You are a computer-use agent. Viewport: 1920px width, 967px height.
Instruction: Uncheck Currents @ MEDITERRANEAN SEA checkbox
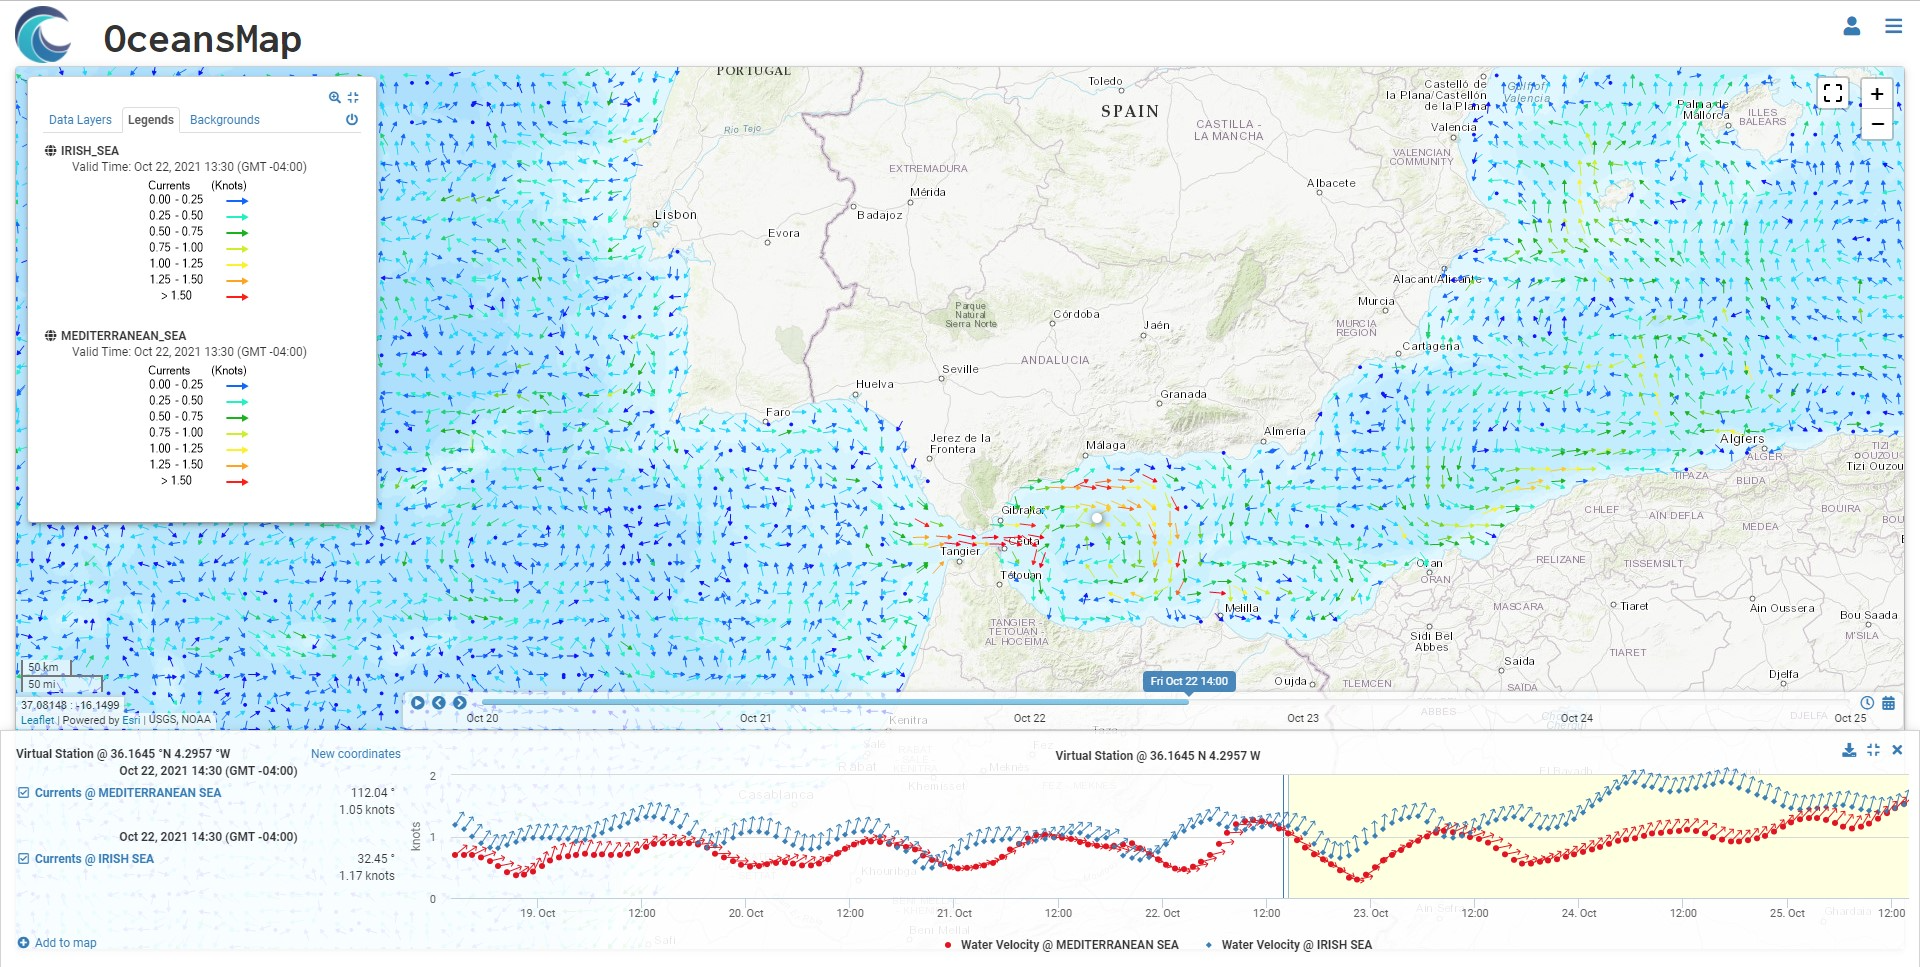click(x=24, y=793)
